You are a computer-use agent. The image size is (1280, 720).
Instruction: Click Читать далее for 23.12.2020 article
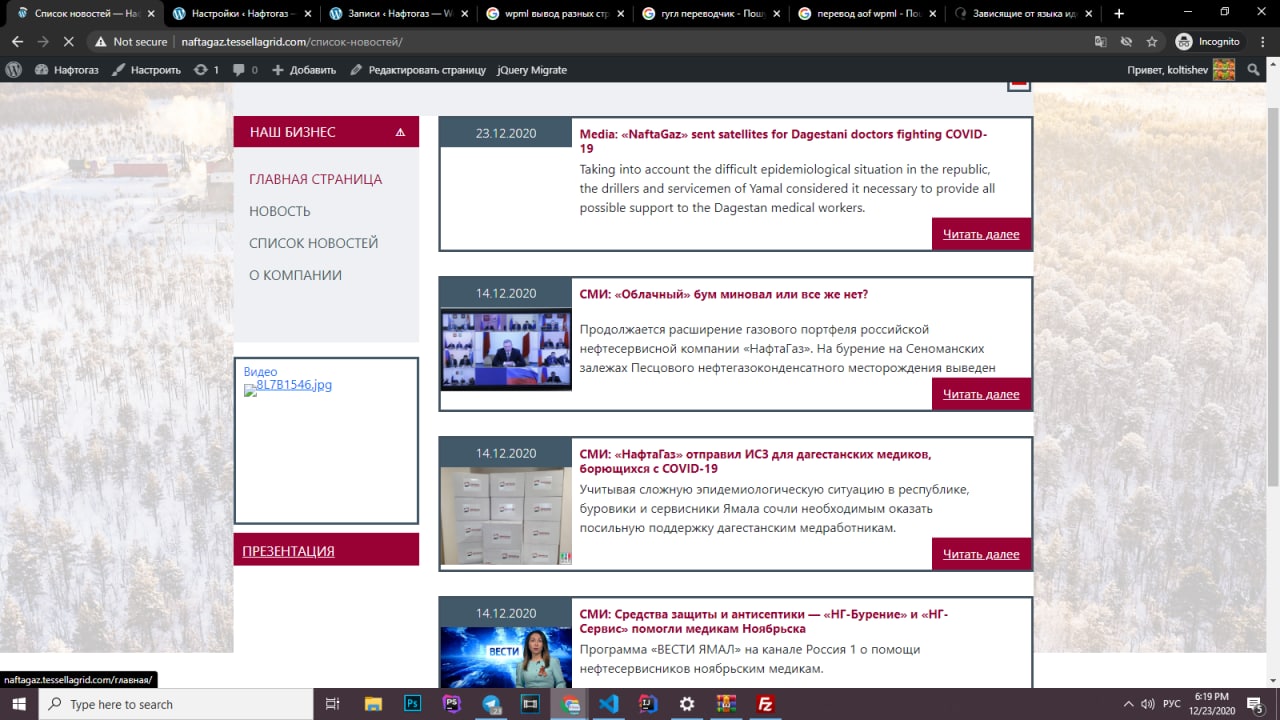pyautogui.click(x=981, y=234)
